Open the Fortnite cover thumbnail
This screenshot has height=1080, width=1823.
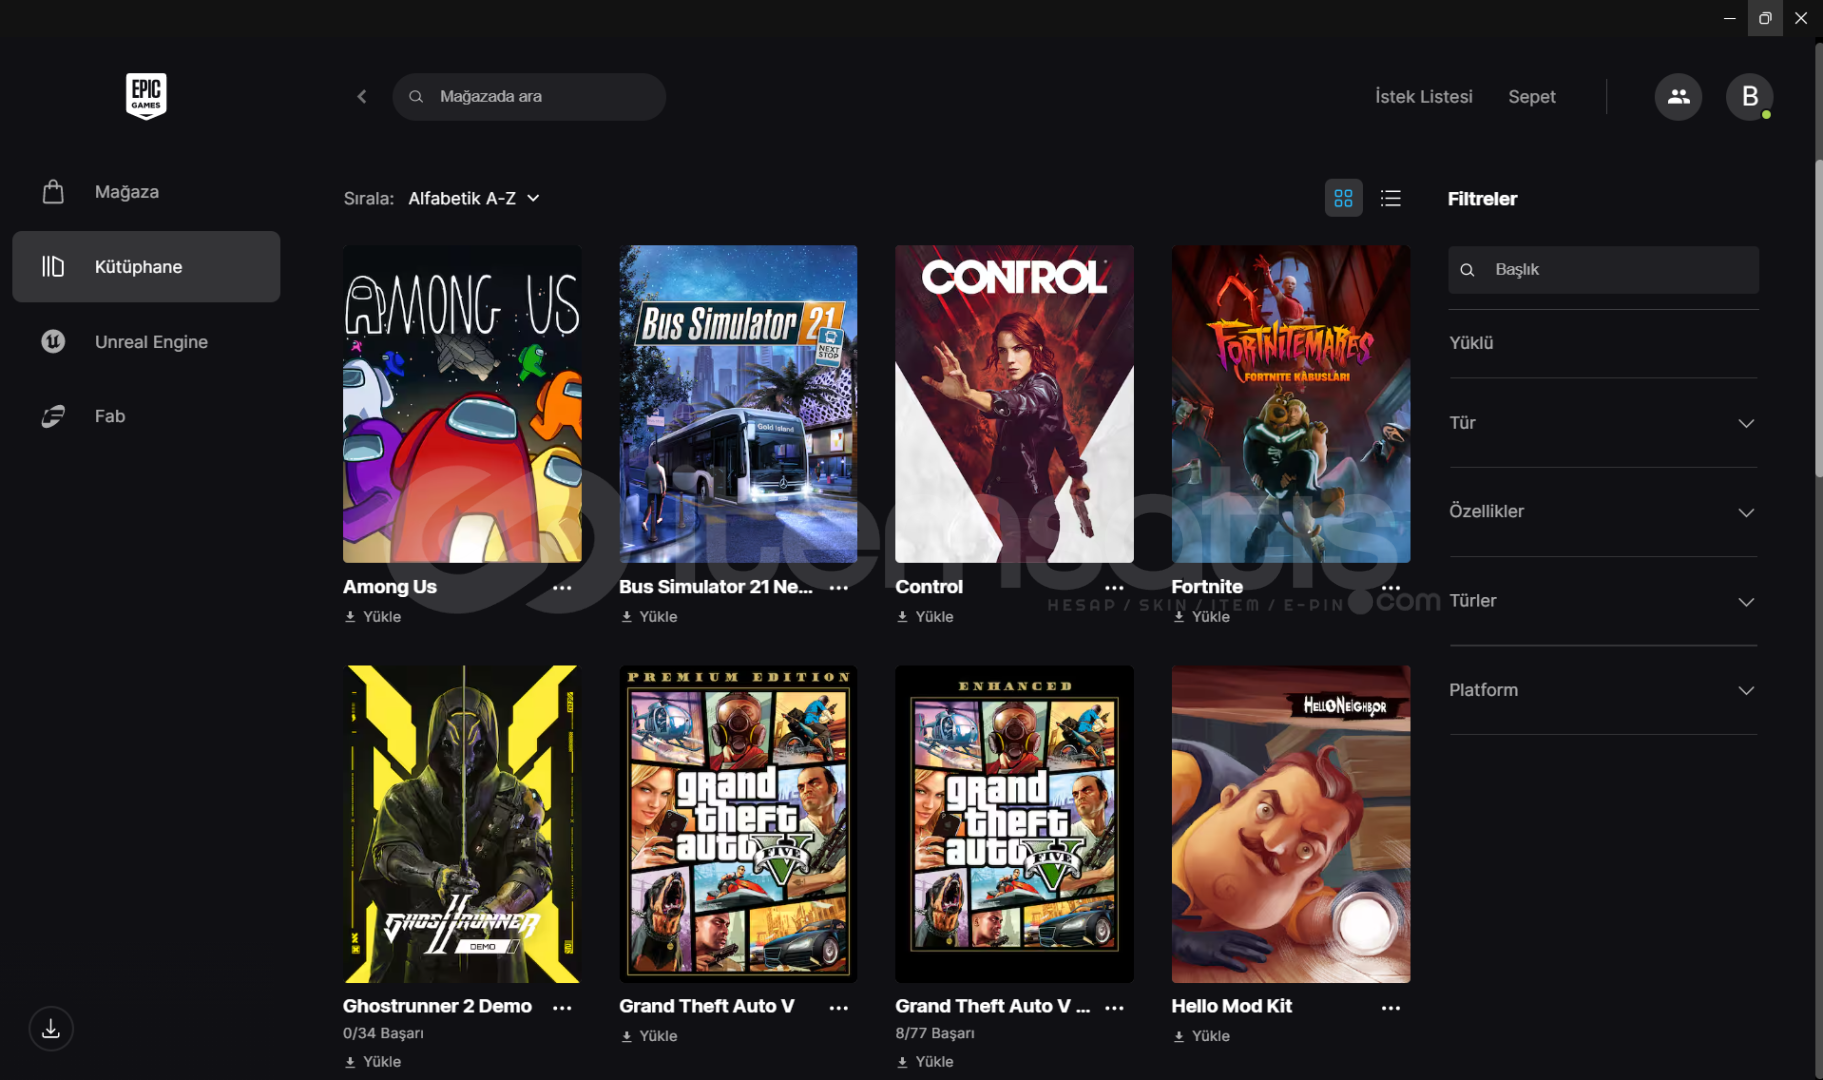click(x=1291, y=404)
